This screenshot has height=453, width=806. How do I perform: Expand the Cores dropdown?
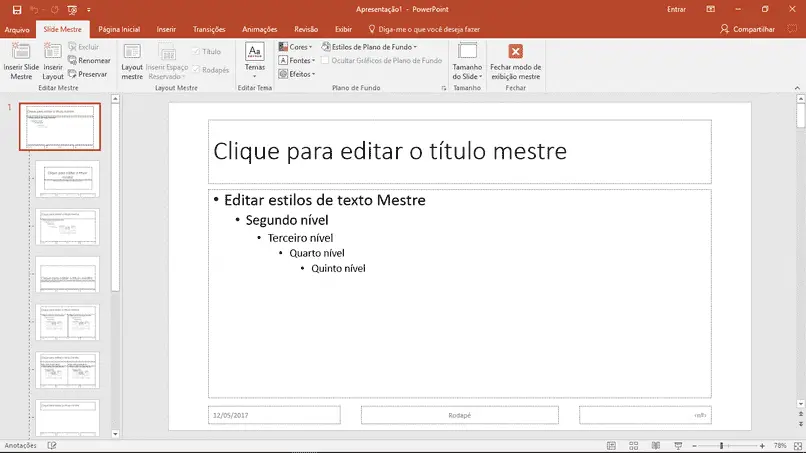tap(296, 47)
